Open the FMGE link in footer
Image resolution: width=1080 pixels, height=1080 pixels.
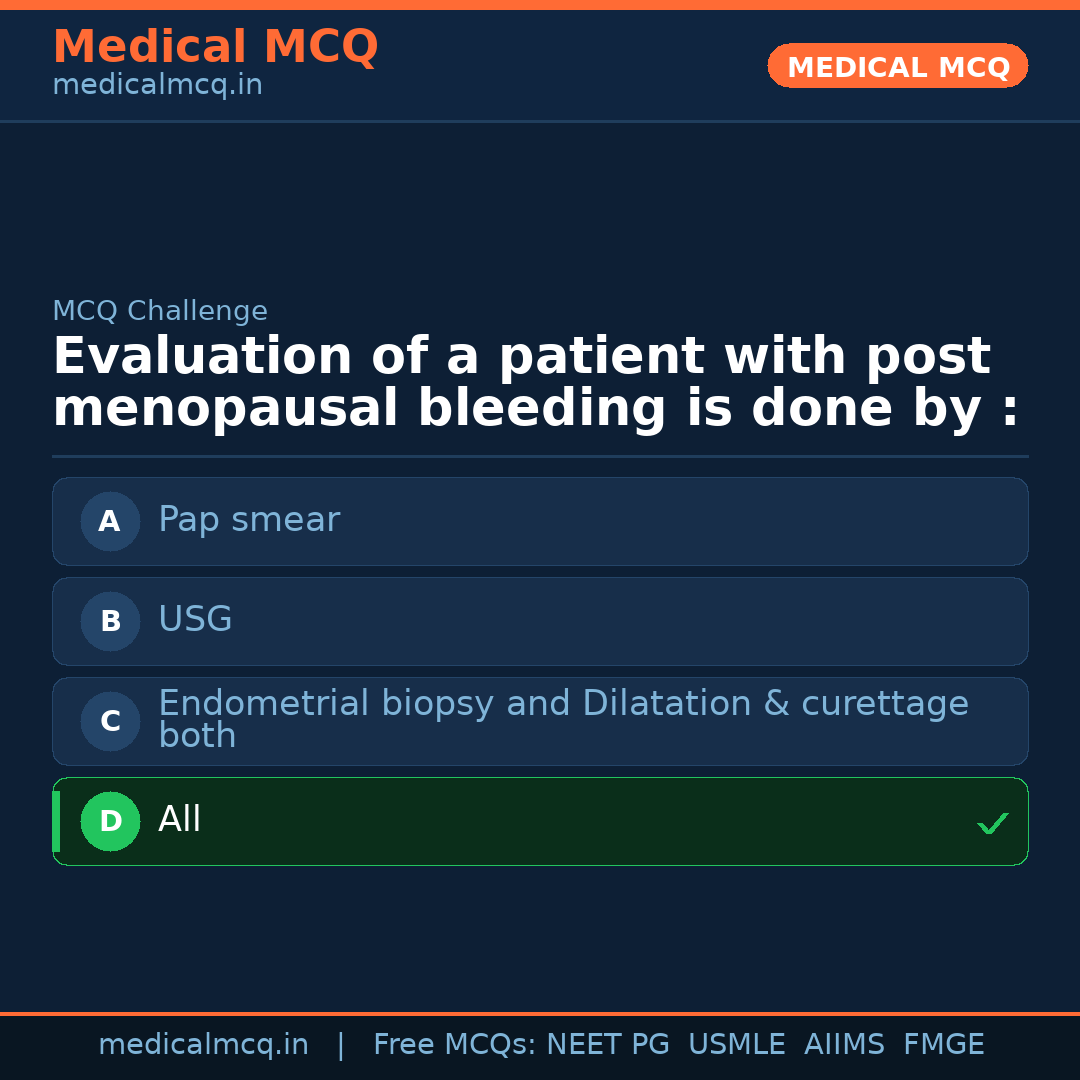(943, 1043)
